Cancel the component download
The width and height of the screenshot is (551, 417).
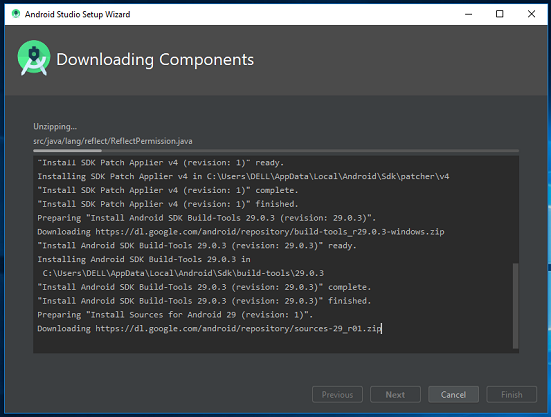pos(453,395)
